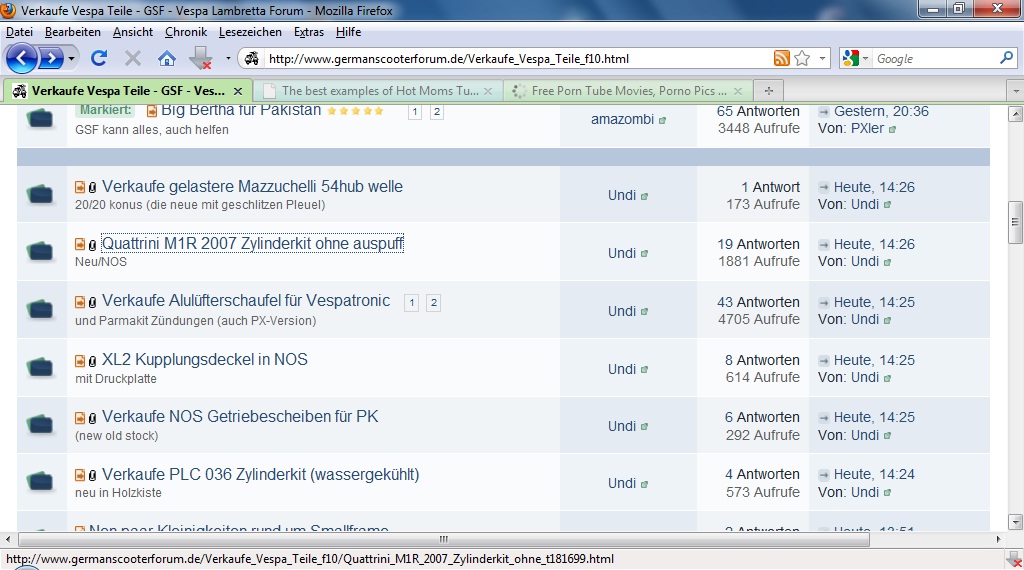1024x570 pixels.
Task: Open thread 'Verkaufe PLC 036 Zylinderkit (wassergekühlt)'
Action: tap(261, 474)
